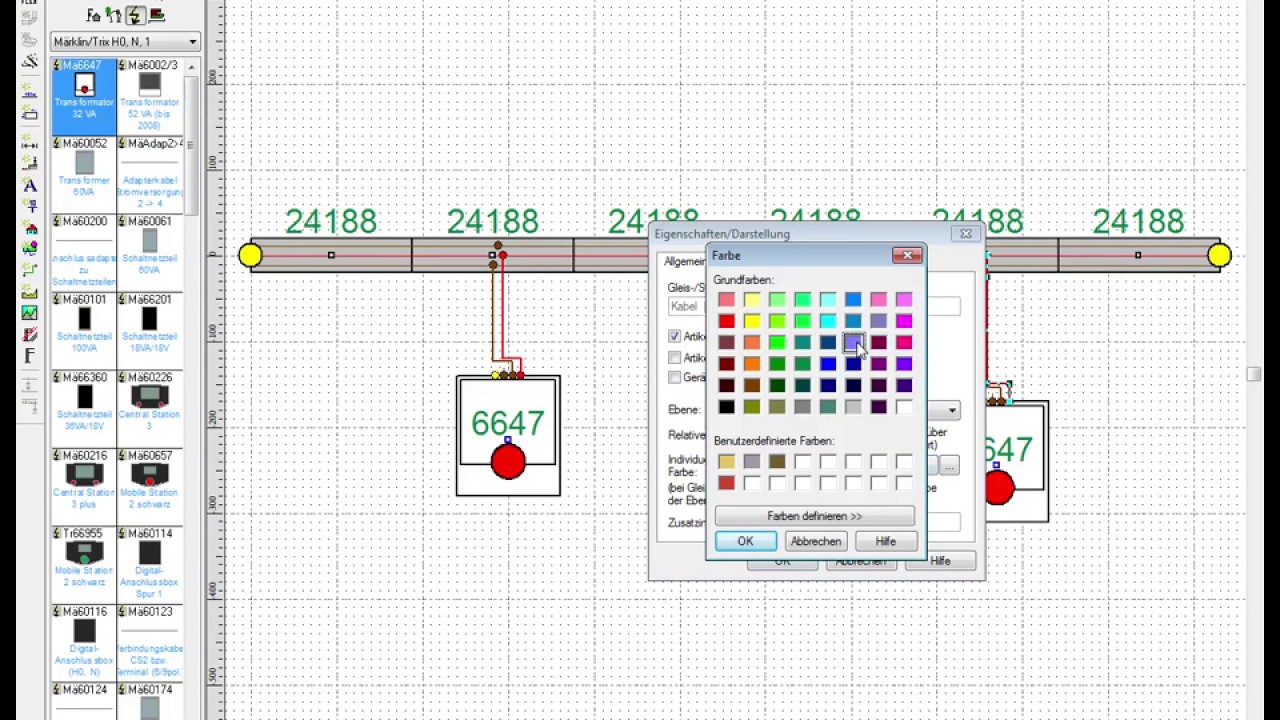The width and height of the screenshot is (1280, 720).
Task: Pick the bright yellow basic color swatch
Action: pos(751,321)
